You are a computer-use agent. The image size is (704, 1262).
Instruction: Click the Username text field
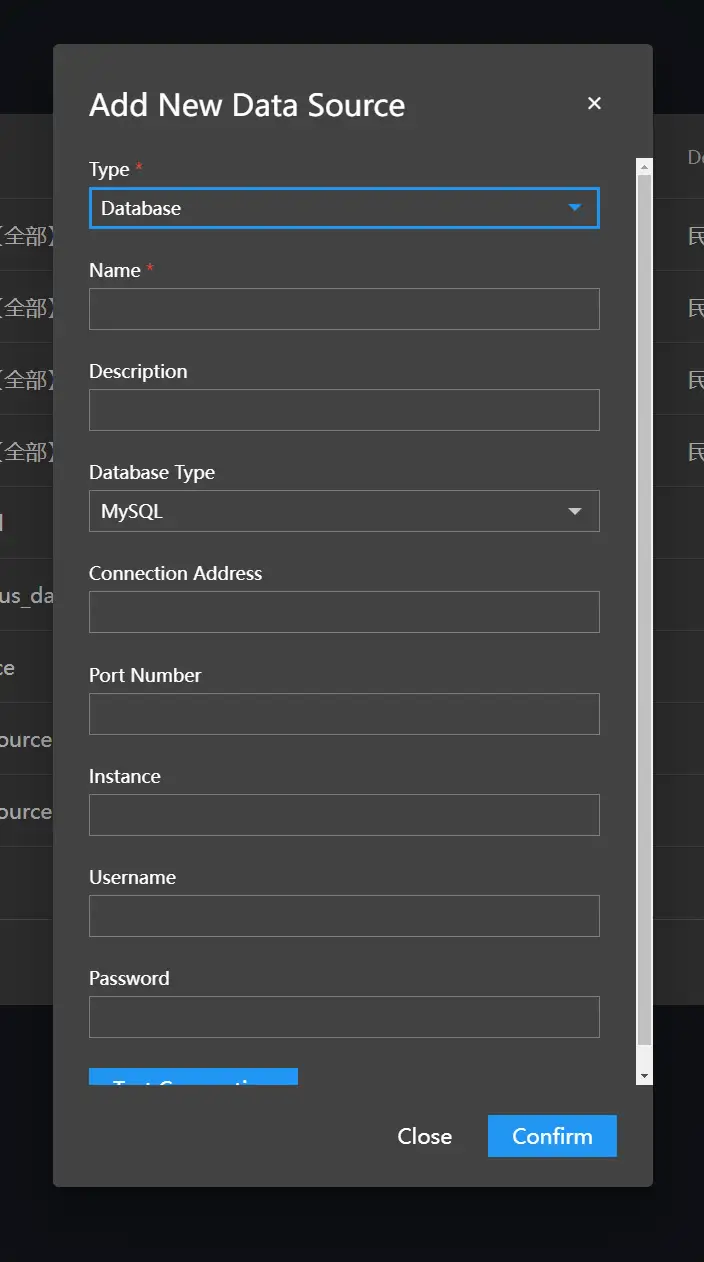point(344,916)
